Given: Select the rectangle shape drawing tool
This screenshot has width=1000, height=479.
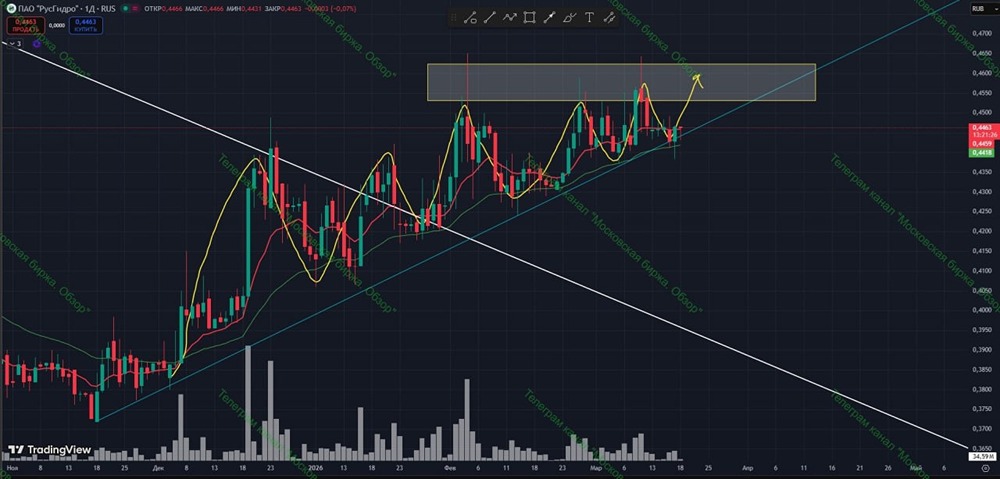Looking at the screenshot, I should coord(529,18).
